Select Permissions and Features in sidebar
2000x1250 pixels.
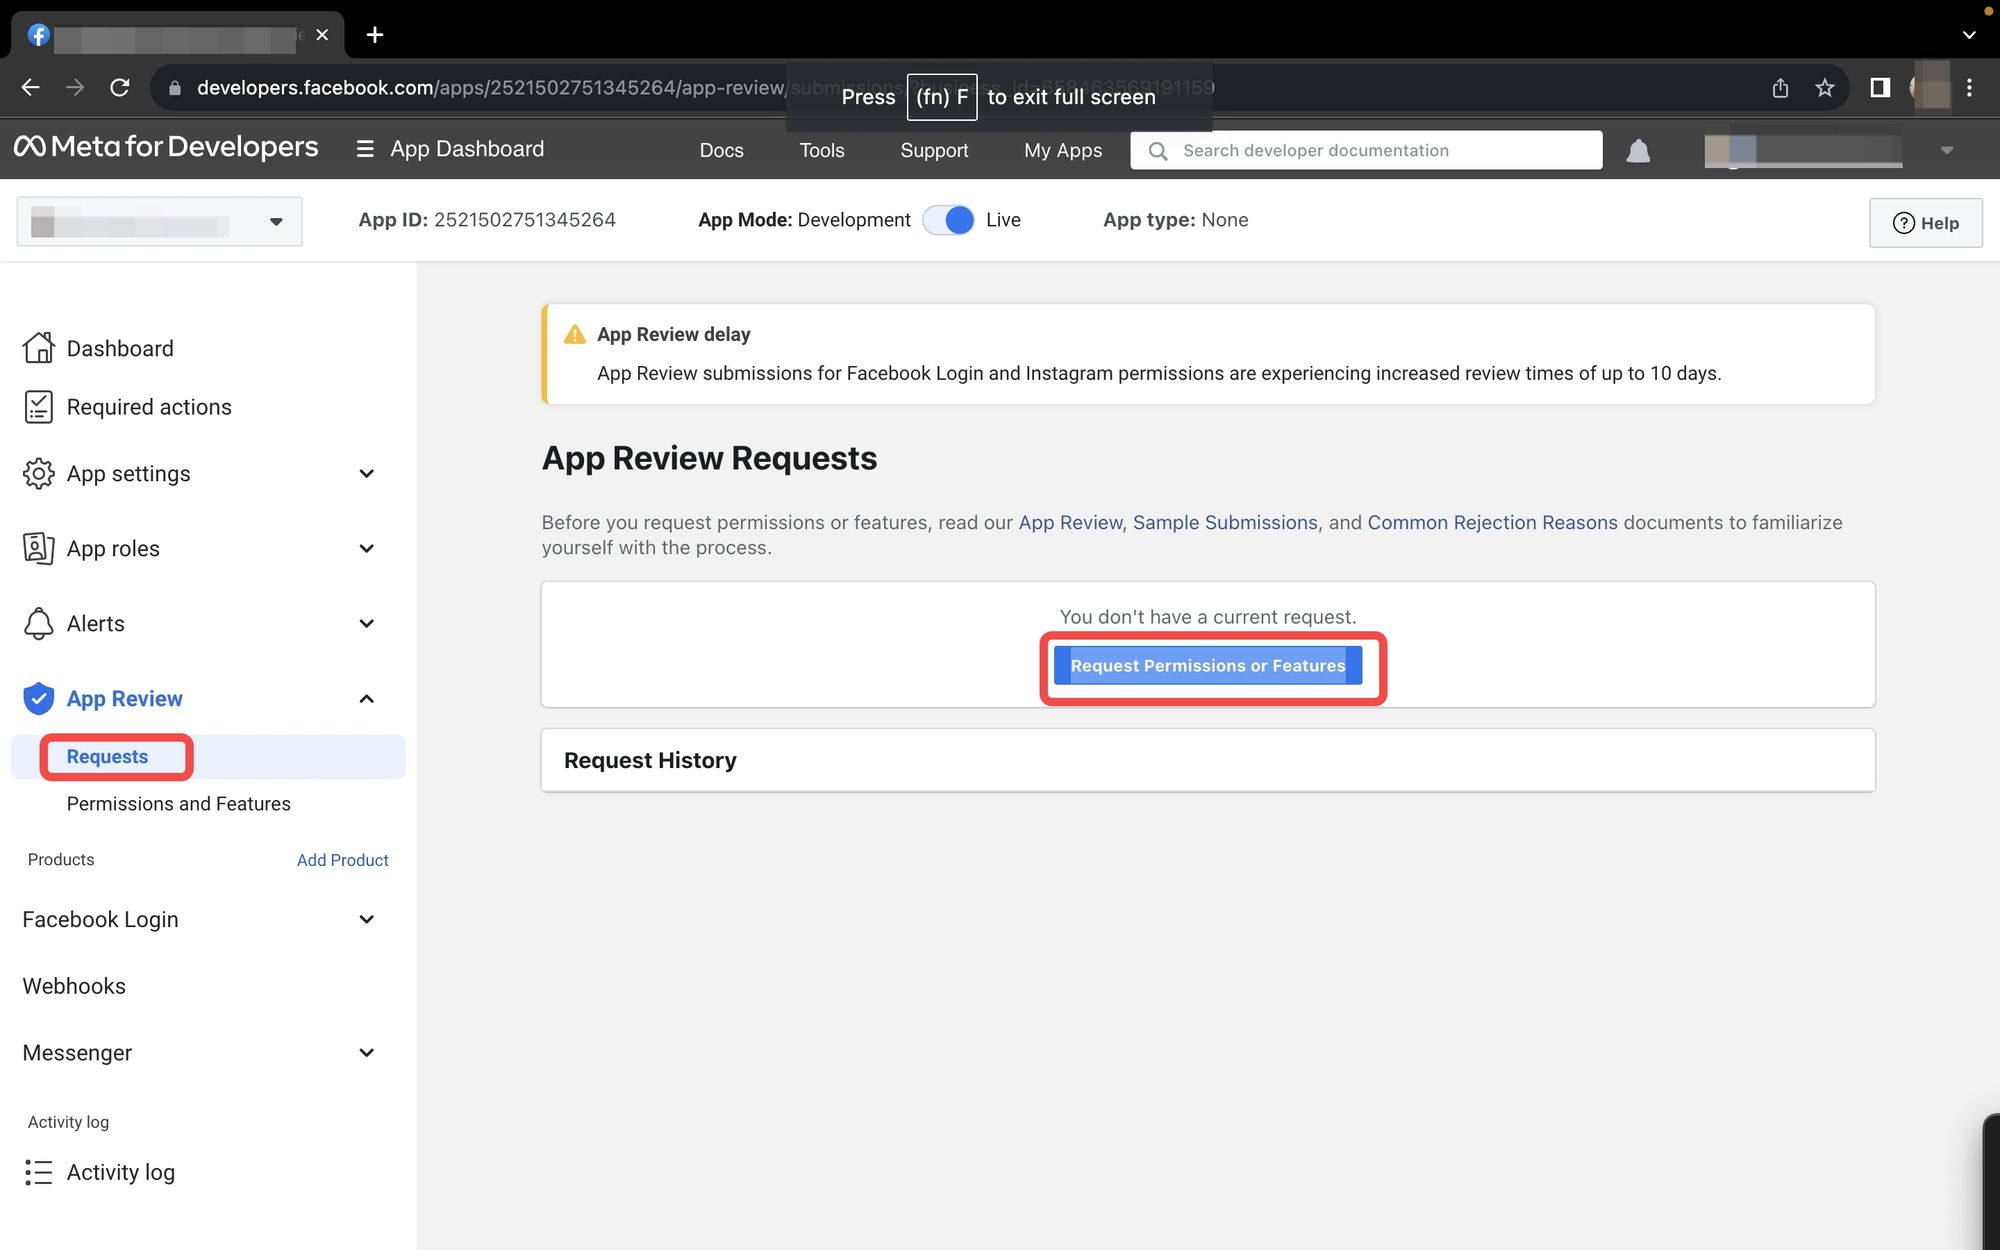click(179, 804)
